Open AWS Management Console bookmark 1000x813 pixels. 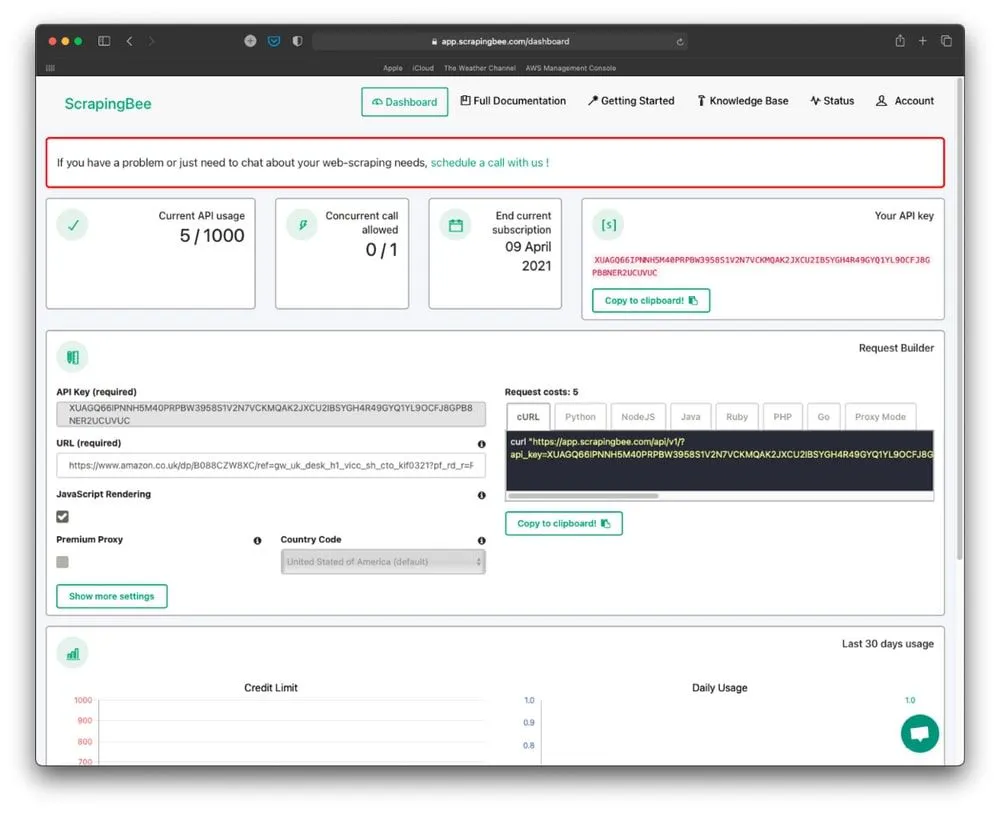pyautogui.click(x=570, y=68)
